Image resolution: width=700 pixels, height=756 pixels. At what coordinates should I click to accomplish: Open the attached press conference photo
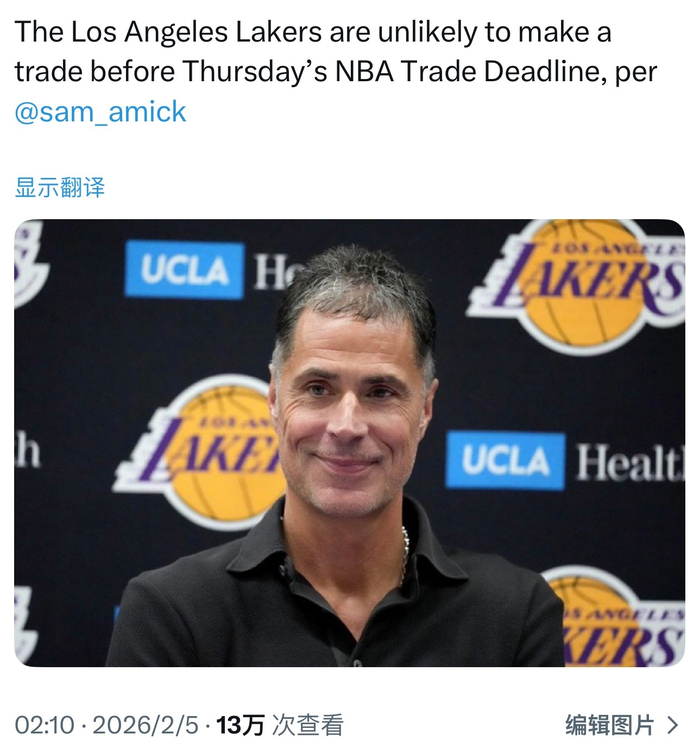350,443
